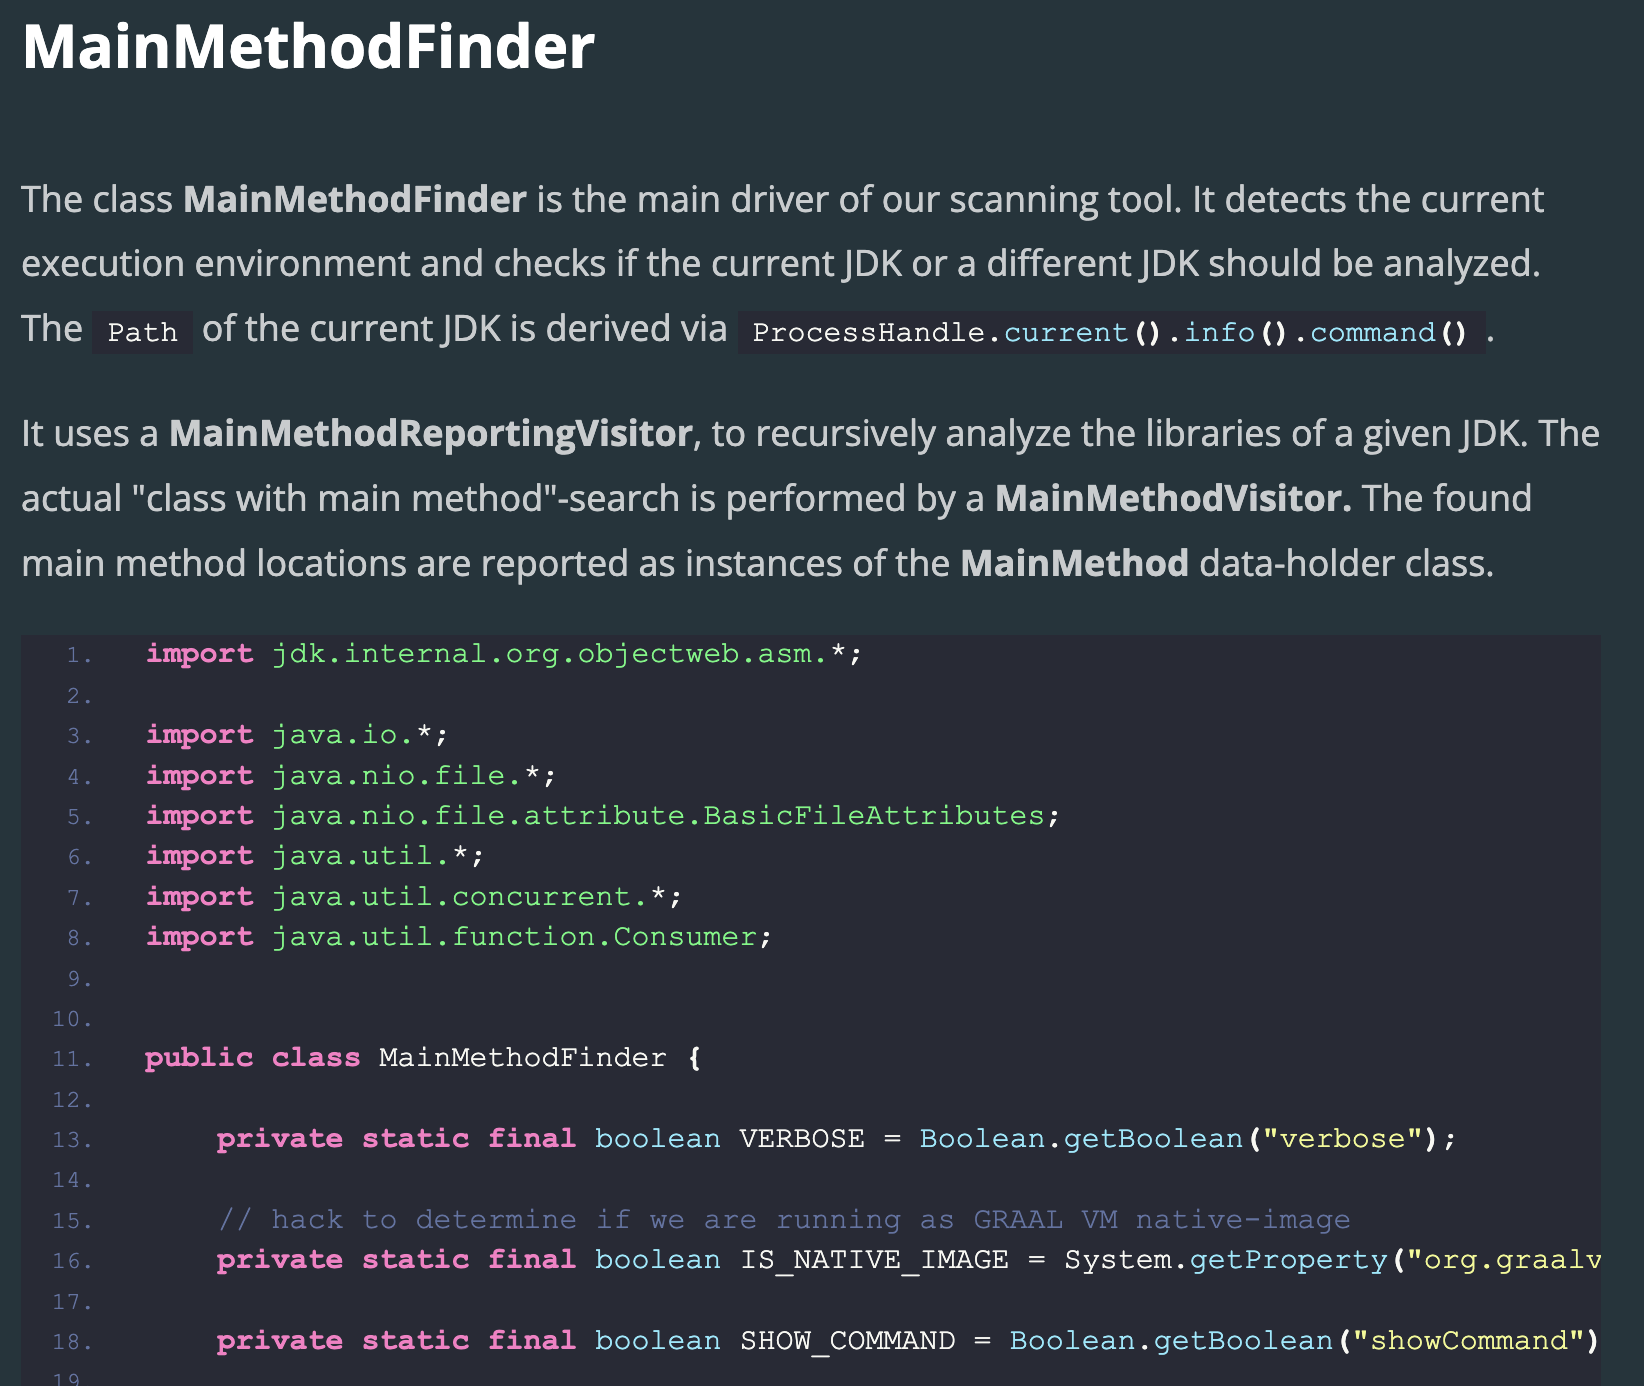
Task: Click the bold MainMethodFinder in first paragraph
Action: click(355, 199)
